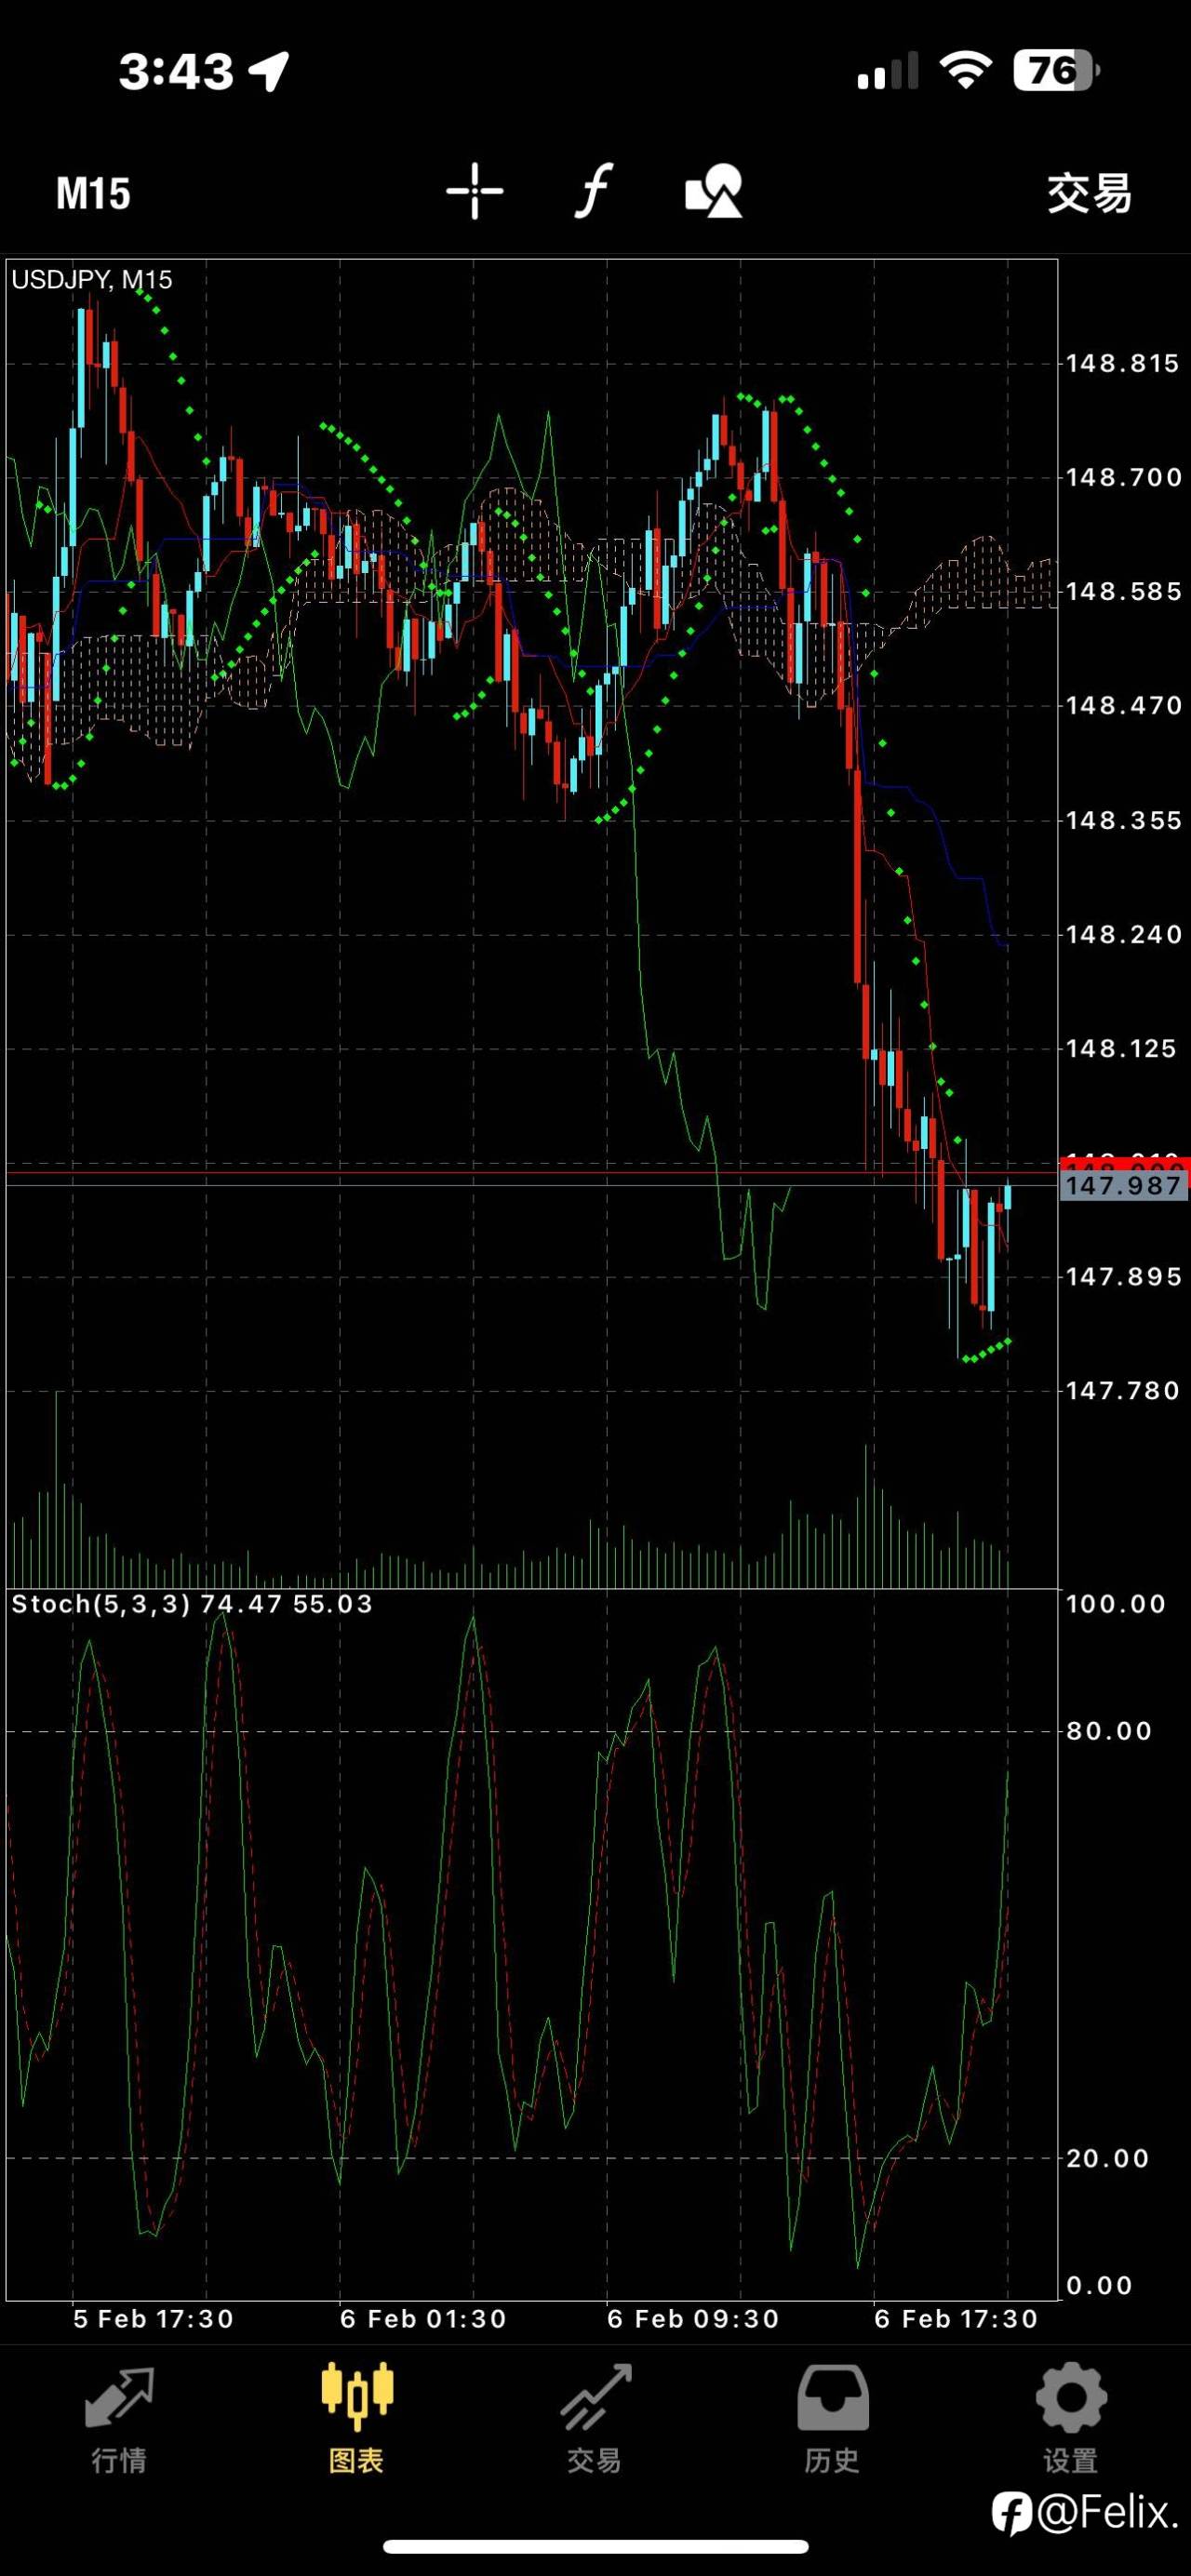Tap the 148.470 price axis label
The height and width of the screenshot is (2576, 1191).
pyautogui.click(x=1123, y=706)
